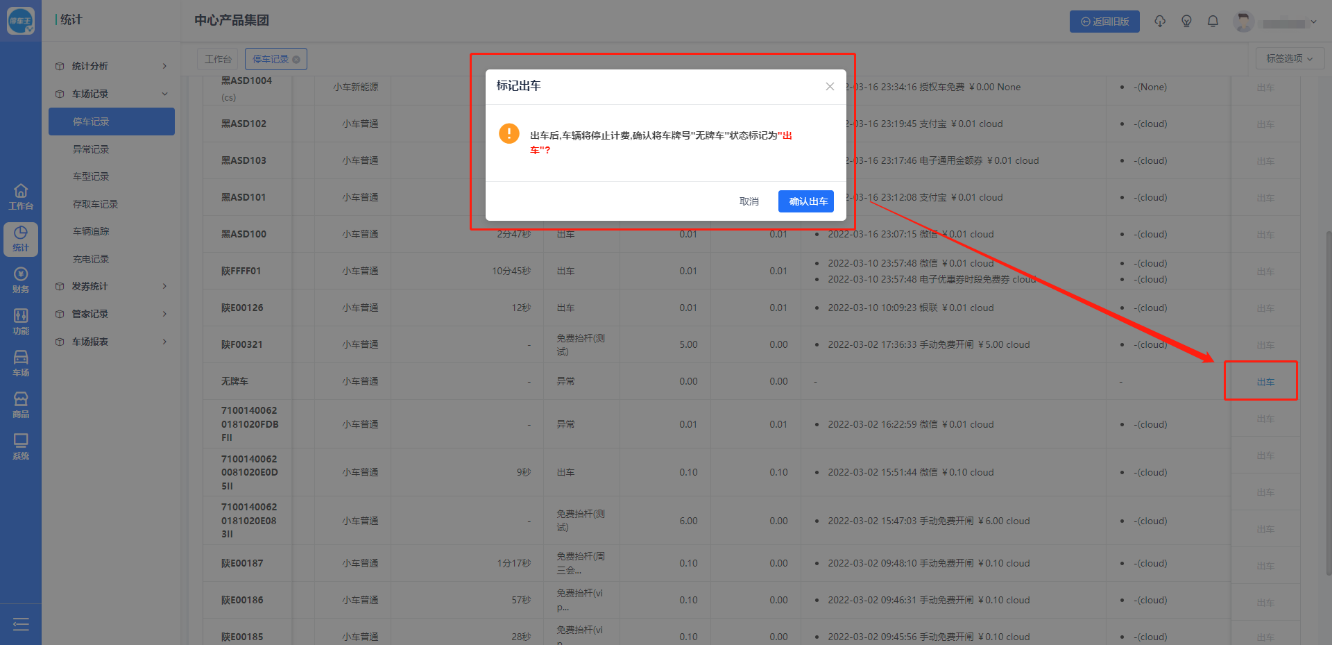This screenshot has width=1332, height=645.
Task: Click the 2022-03-10 10:09:23 银联 payment entry
Action: (x=911, y=308)
